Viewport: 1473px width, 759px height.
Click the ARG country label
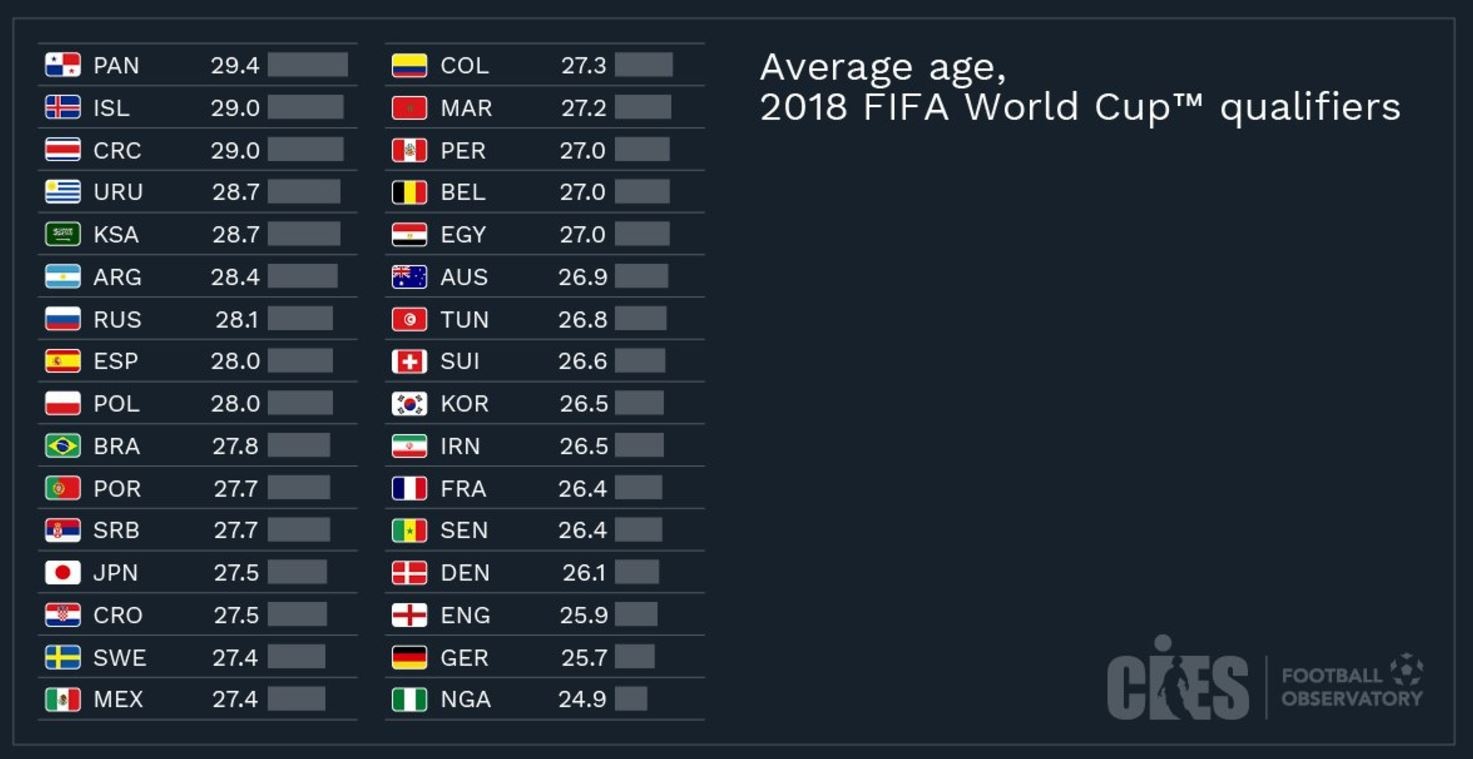[117, 277]
